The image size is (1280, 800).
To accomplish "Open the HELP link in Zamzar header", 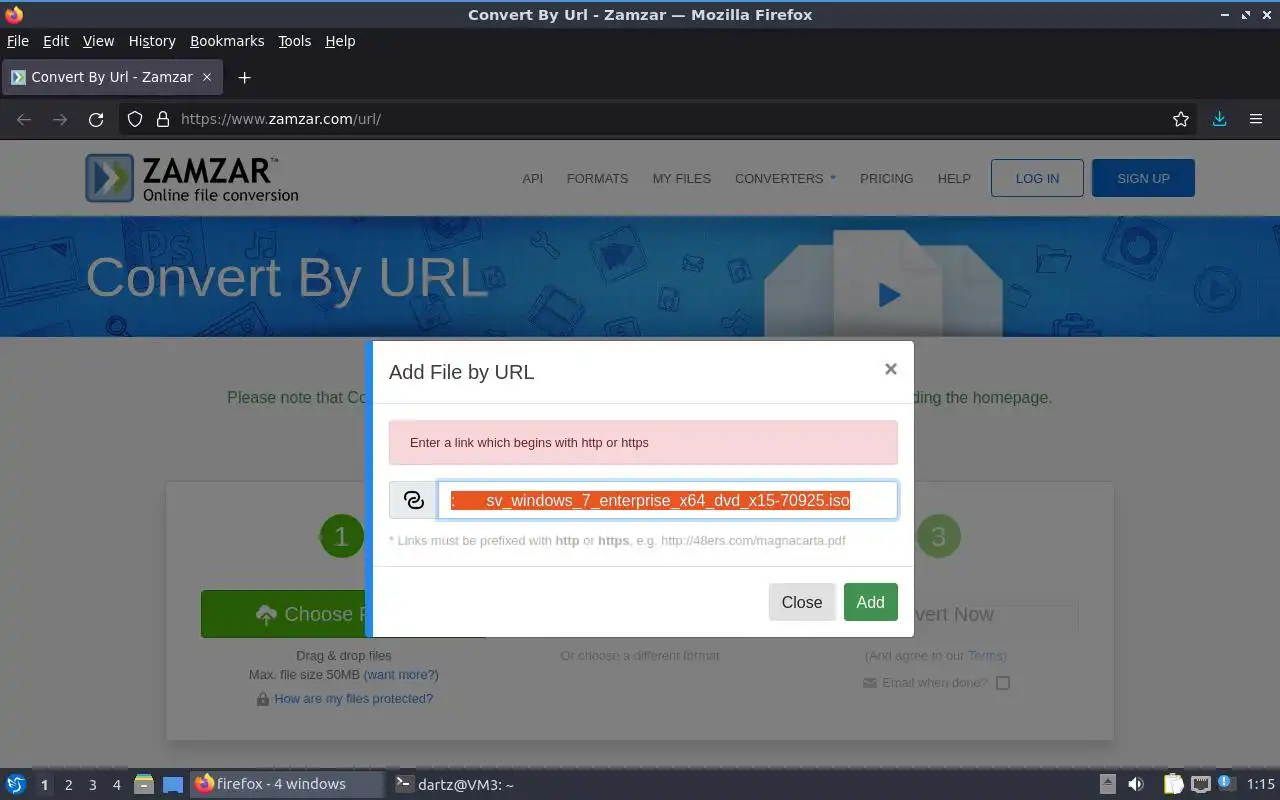I will [x=954, y=178].
